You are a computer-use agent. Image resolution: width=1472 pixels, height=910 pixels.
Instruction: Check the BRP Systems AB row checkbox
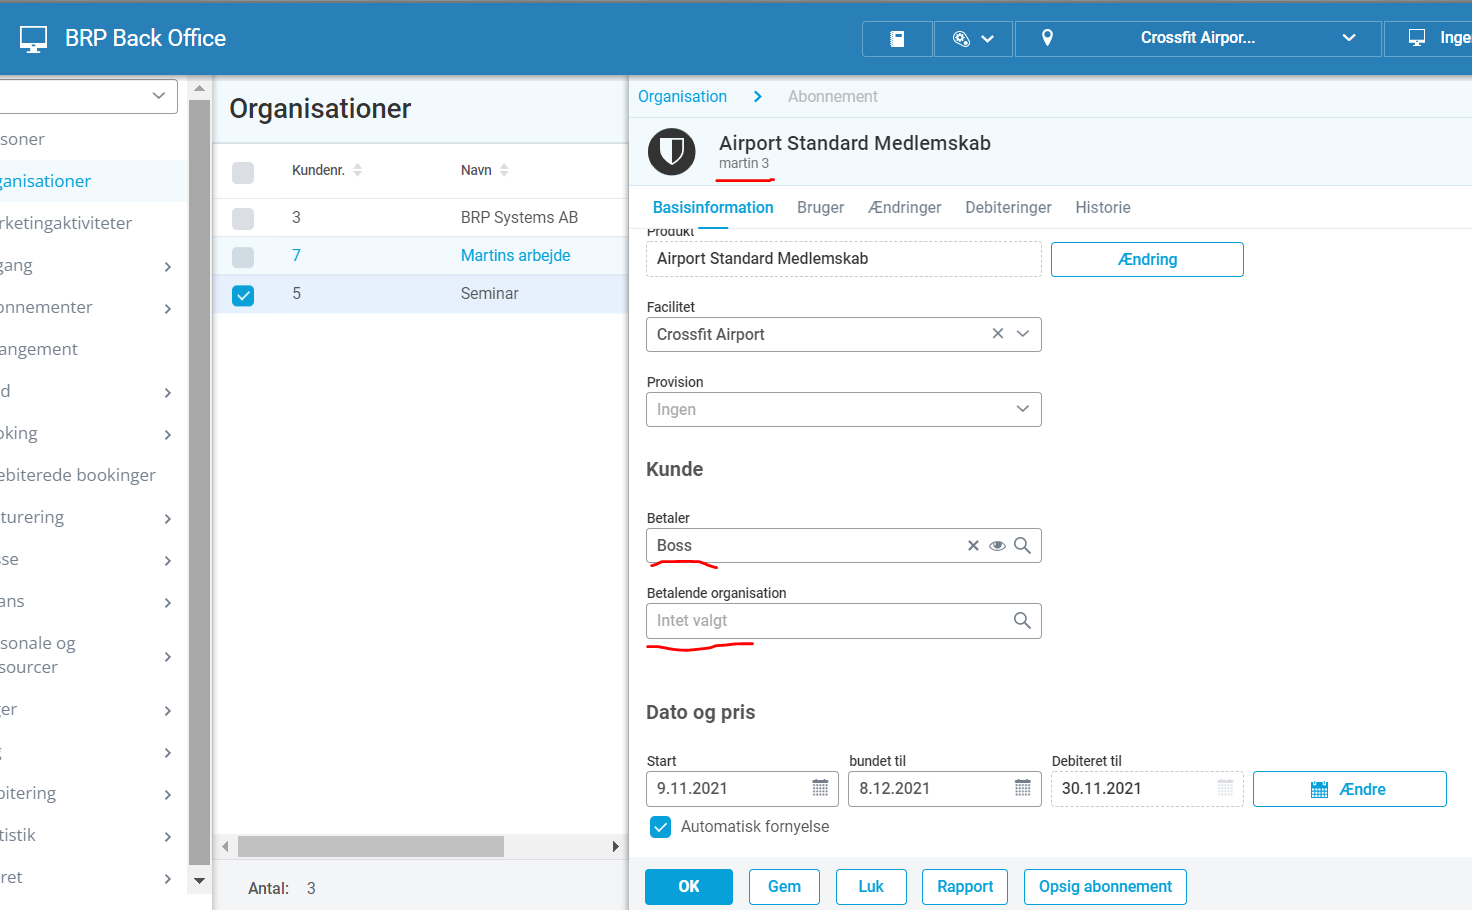[243, 218]
